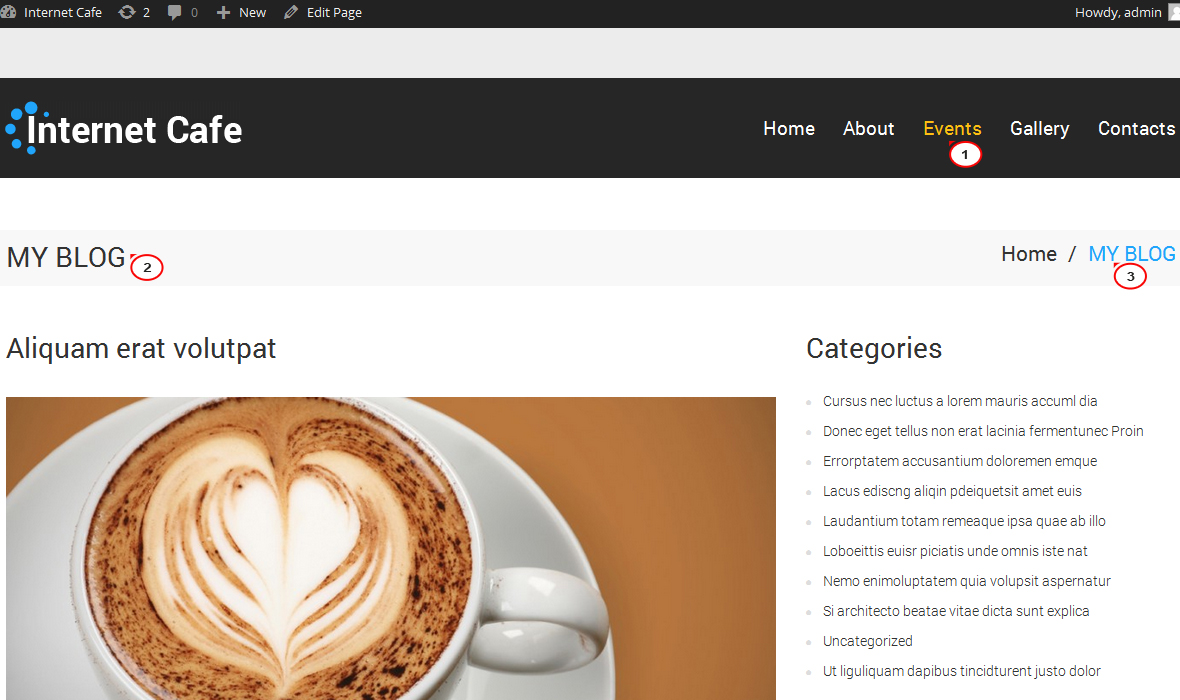Image resolution: width=1180 pixels, height=700 pixels.
Task: Open category Errorptatem accusantium doloremen emque
Action: [x=960, y=461]
